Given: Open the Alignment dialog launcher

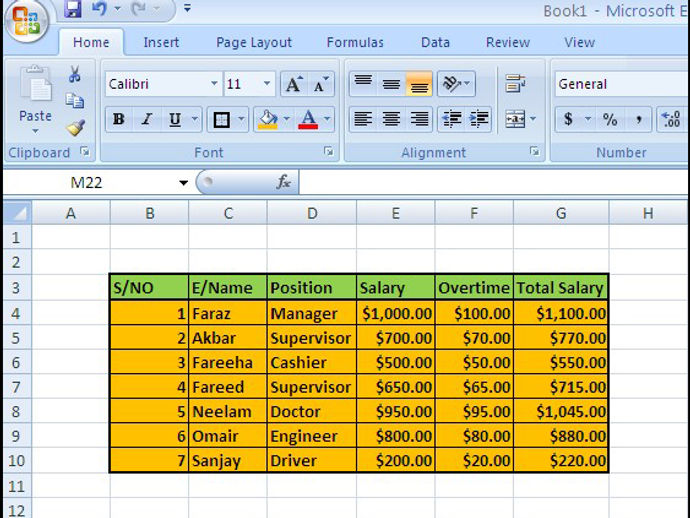Looking at the screenshot, I should click(534, 152).
